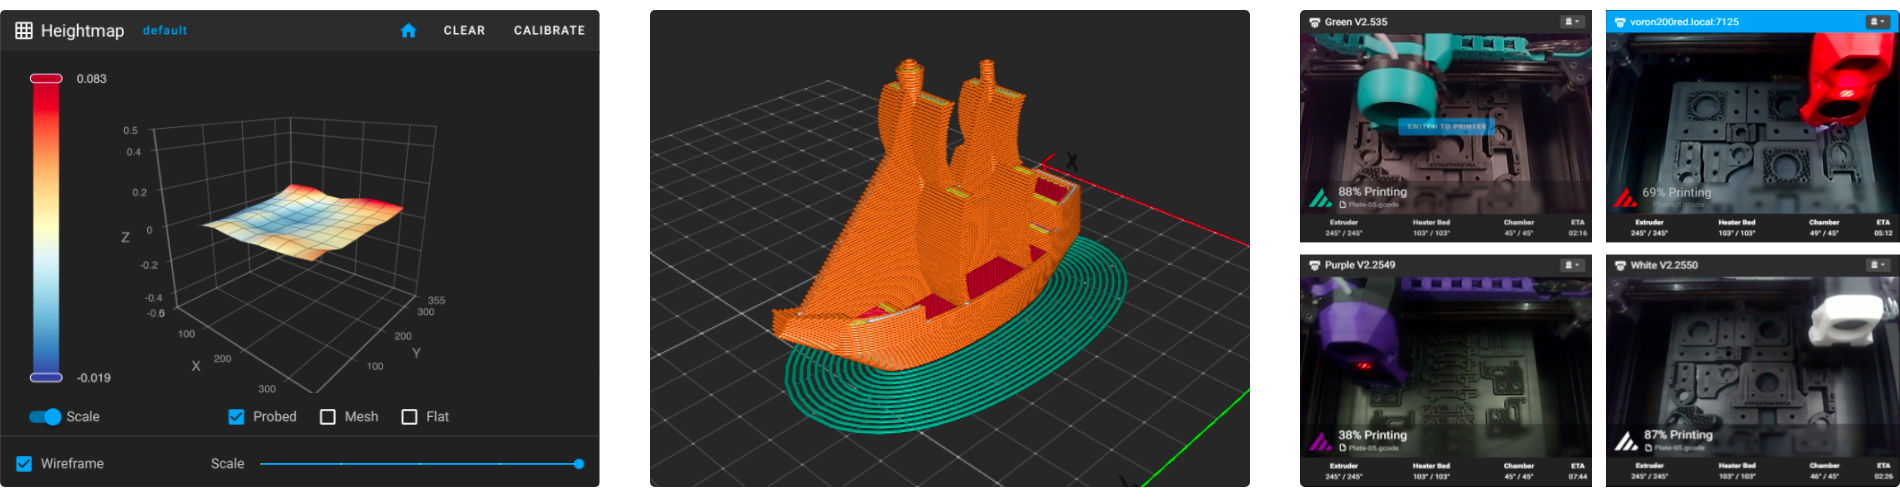Click the CALIBRATE button
Image resolution: width=1900 pixels, height=497 pixels.
[549, 31]
